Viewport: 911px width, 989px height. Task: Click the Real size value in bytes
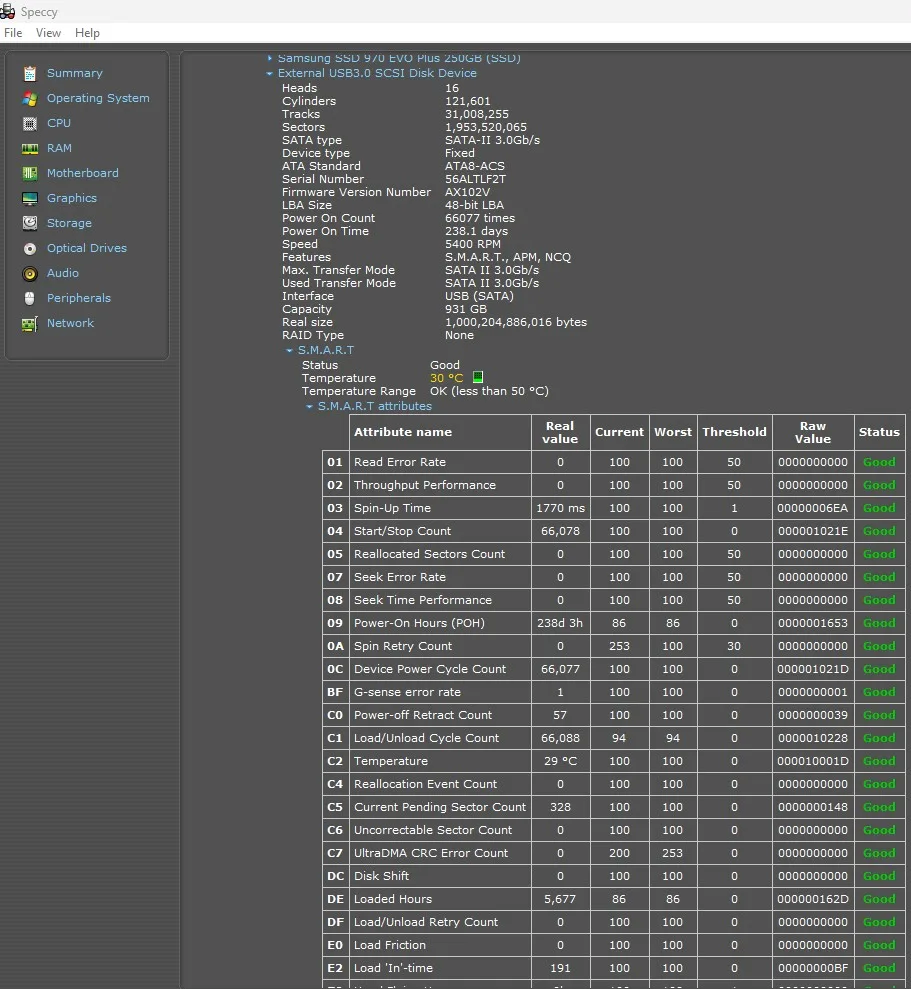516,322
